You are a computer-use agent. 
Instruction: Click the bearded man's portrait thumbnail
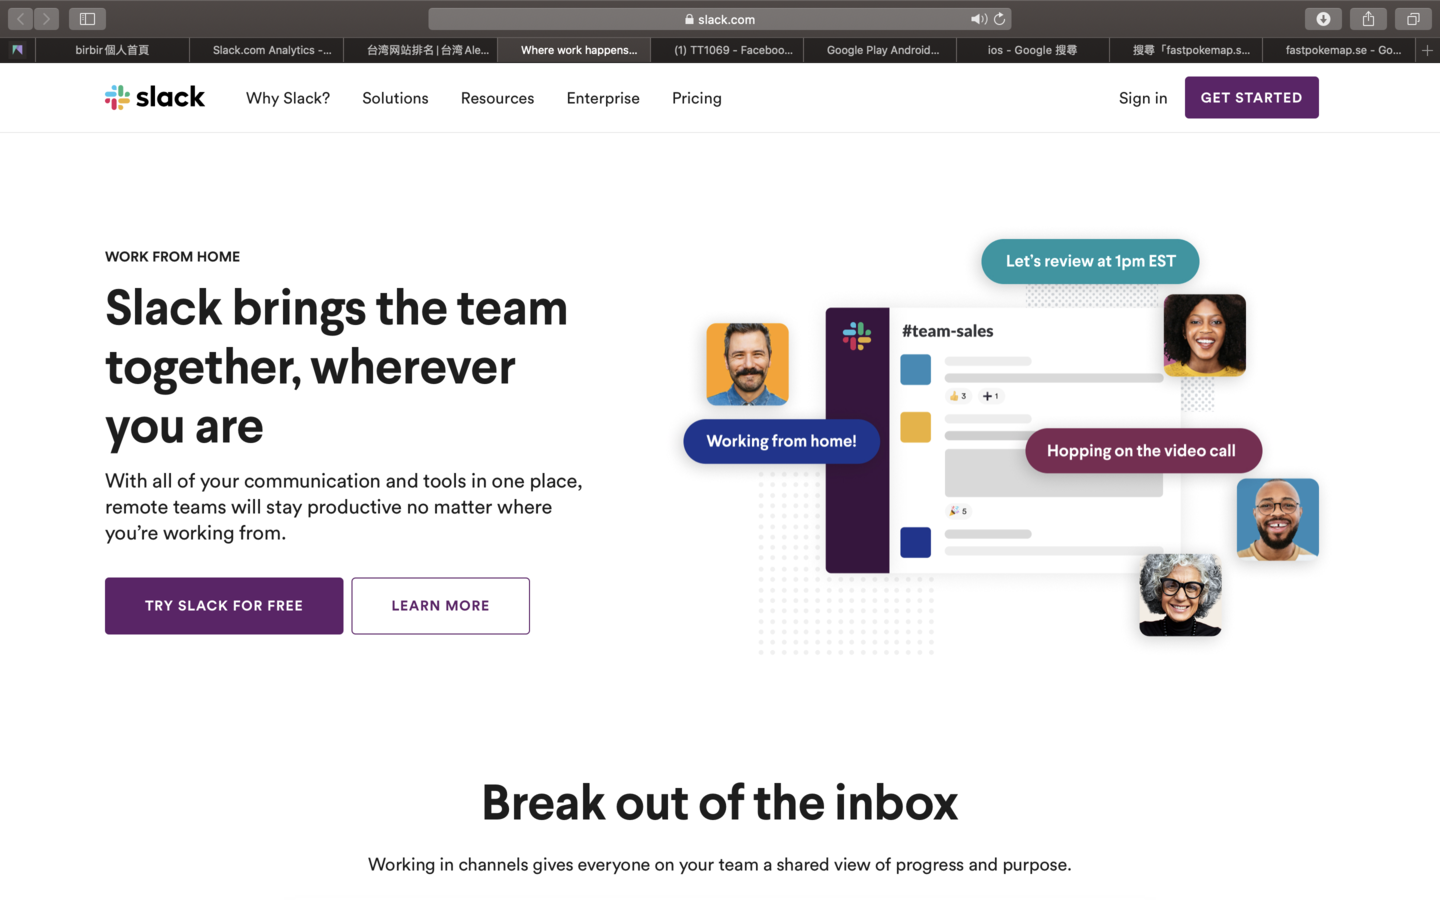pos(747,364)
